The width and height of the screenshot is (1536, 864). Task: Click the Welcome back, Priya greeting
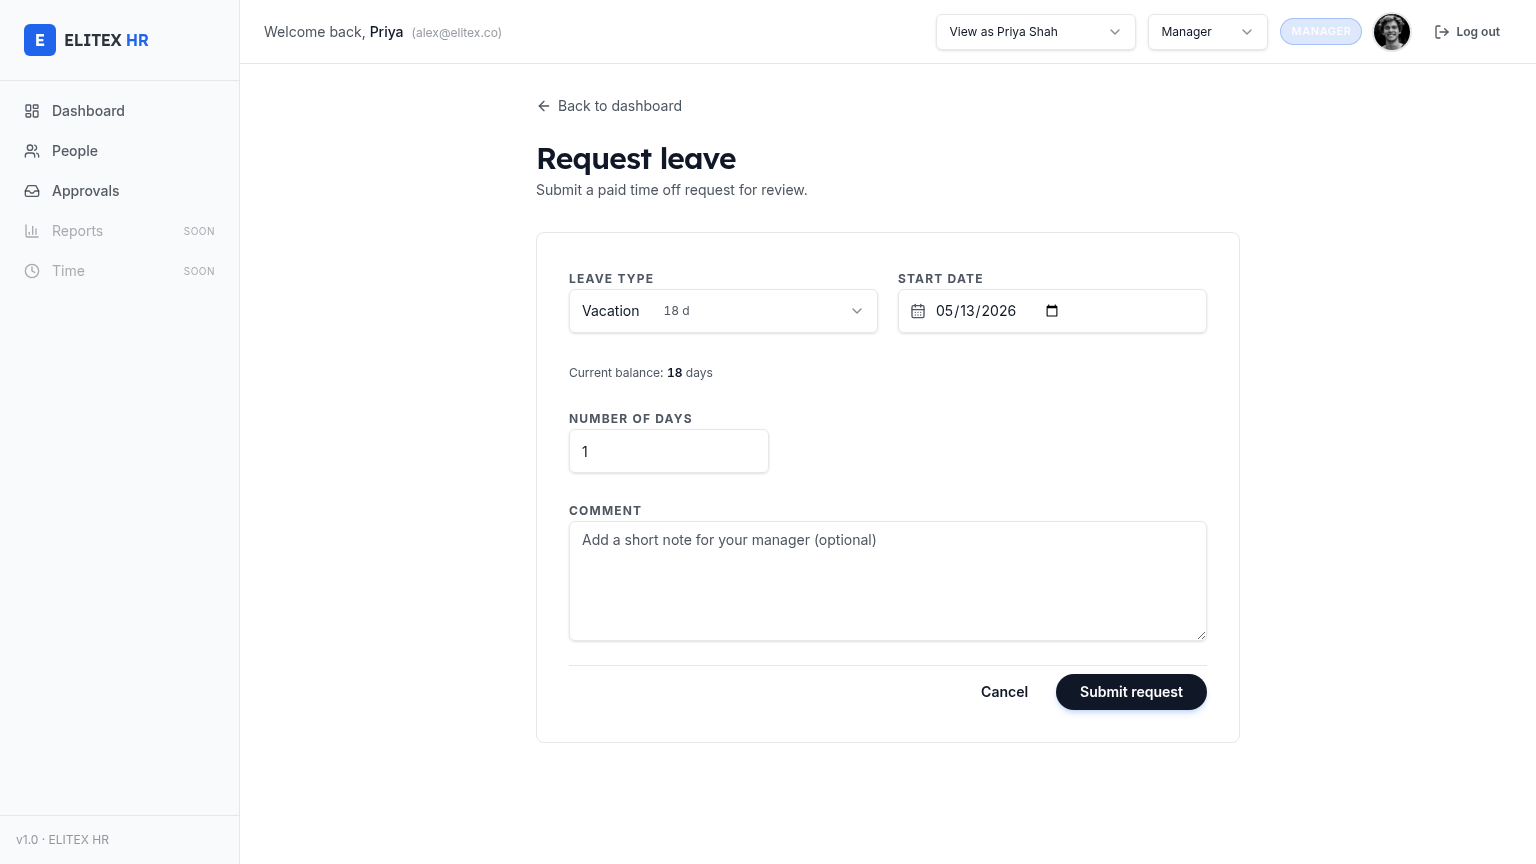pyautogui.click(x=334, y=32)
